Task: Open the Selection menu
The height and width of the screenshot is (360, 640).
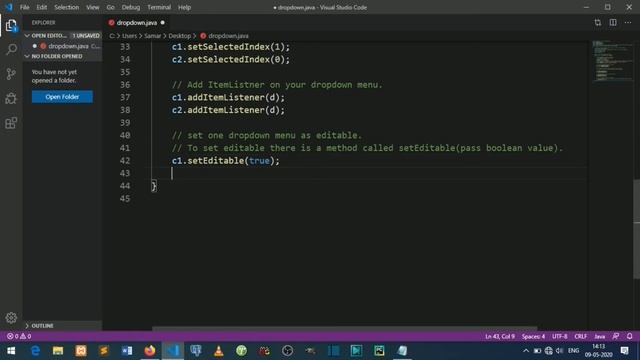Action: [x=67, y=7]
